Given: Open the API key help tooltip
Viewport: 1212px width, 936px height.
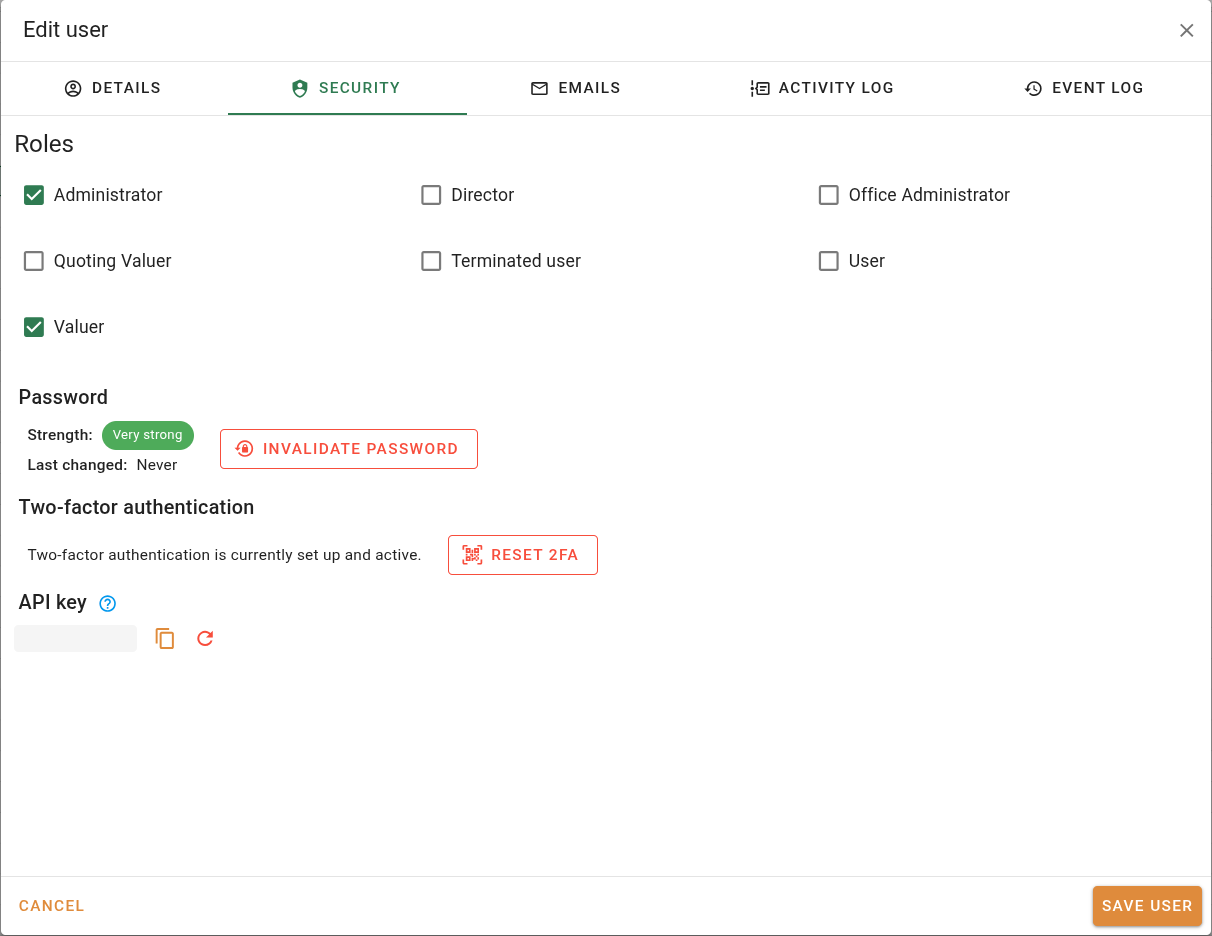Looking at the screenshot, I should coord(108,603).
